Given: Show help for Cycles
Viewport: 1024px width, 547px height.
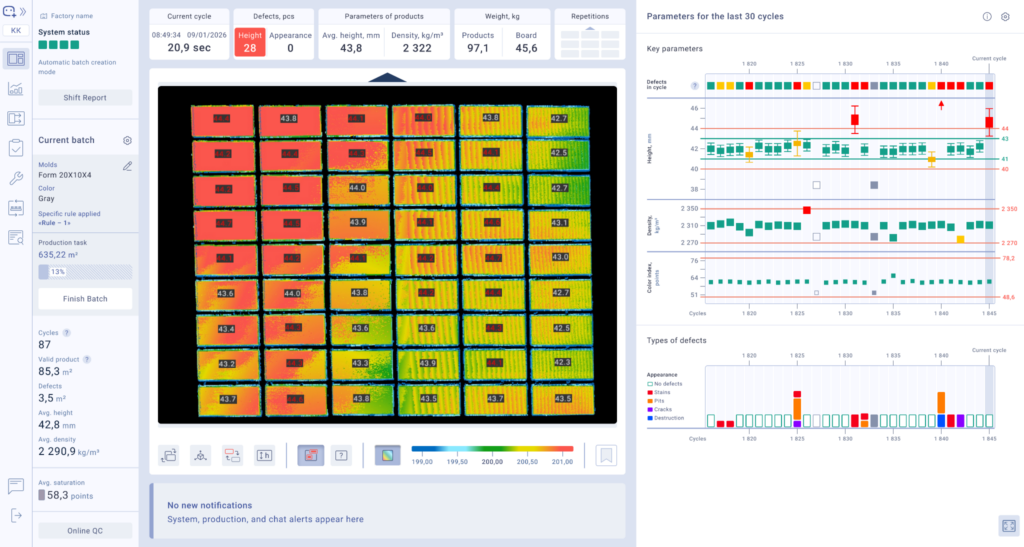Looking at the screenshot, I should (67, 333).
